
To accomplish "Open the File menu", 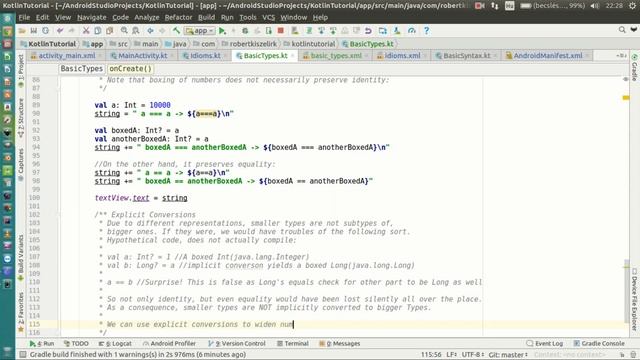I will click(x=24, y=18).
